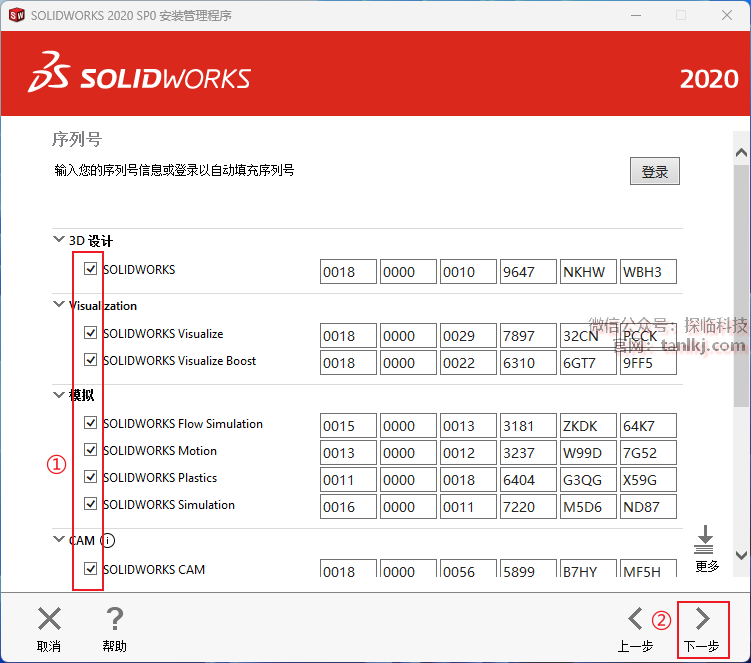Click the CAM info circle icon

tap(108, 541)
